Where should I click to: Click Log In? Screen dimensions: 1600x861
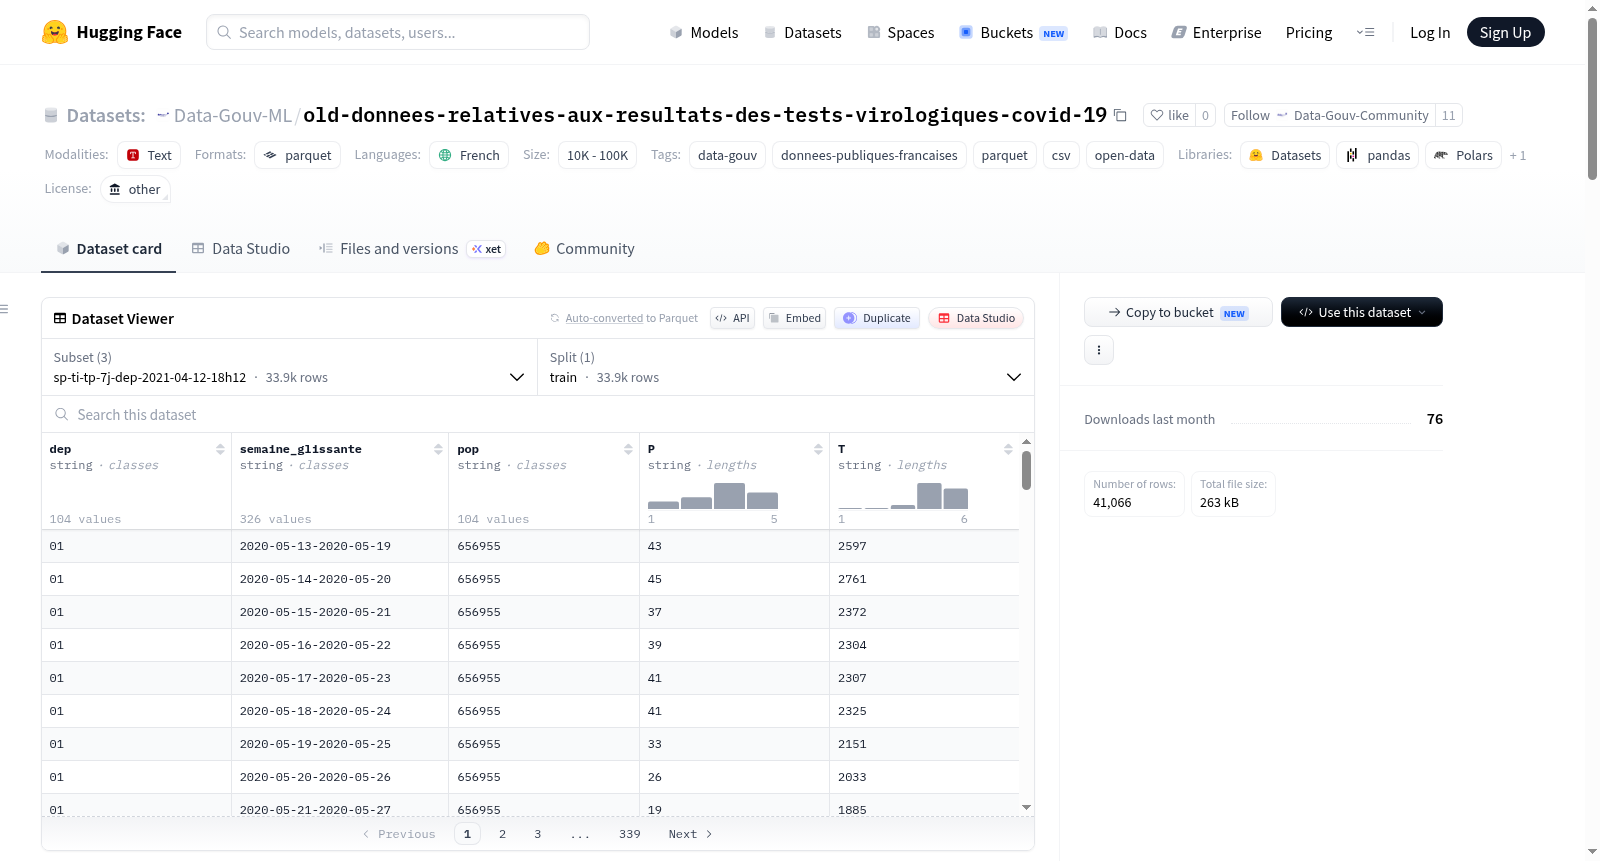pyautogui.click(x=1430, y=33)
